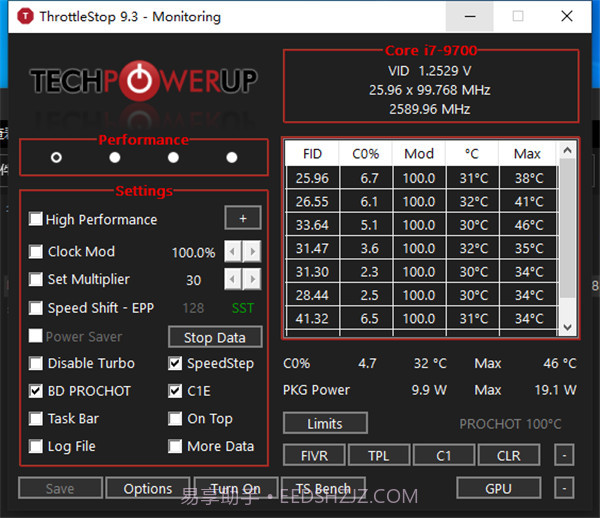Open the Options dialog
The height and width of the screenshot is (518, 600).
pyautogui.click(x=147, y=488)
